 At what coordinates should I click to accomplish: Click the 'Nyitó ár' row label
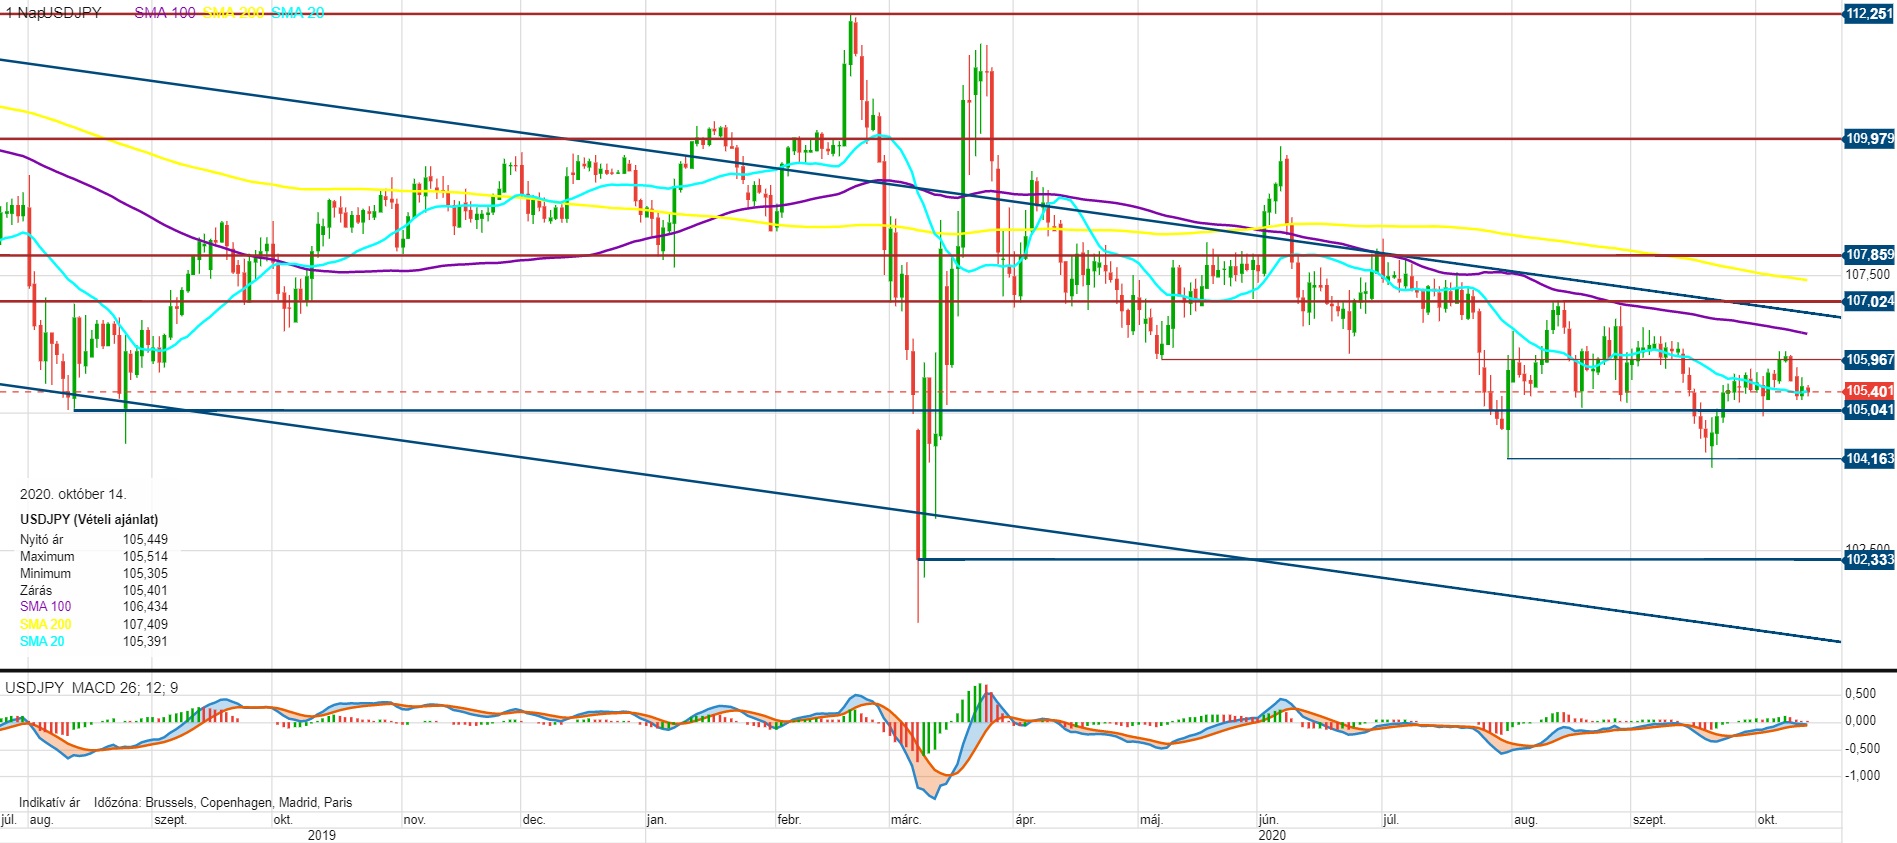coord(41,540)
